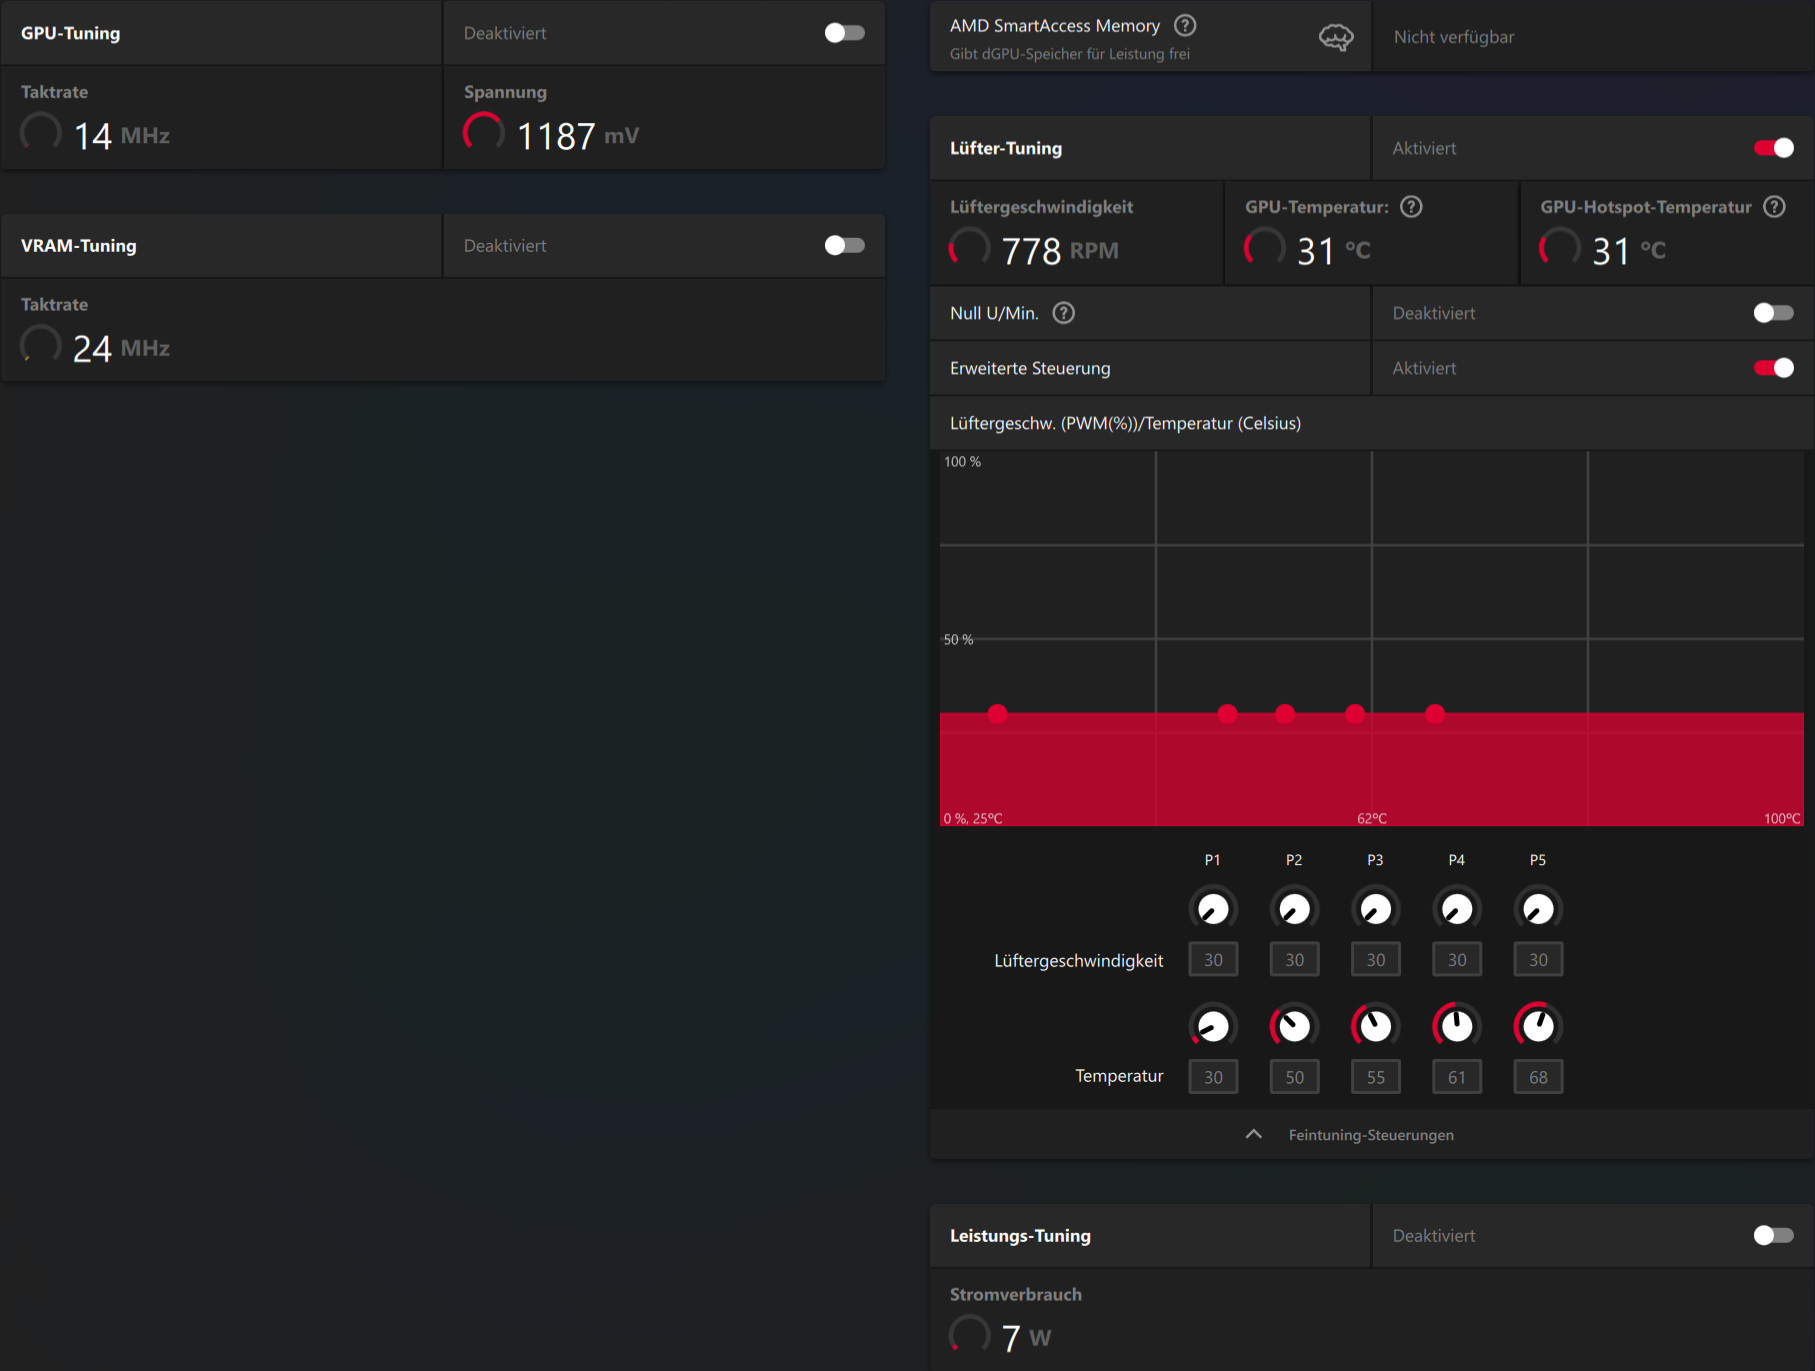Adjust the P5 Lüftergeschwindigkeit knob

(x=1538, y=909)
